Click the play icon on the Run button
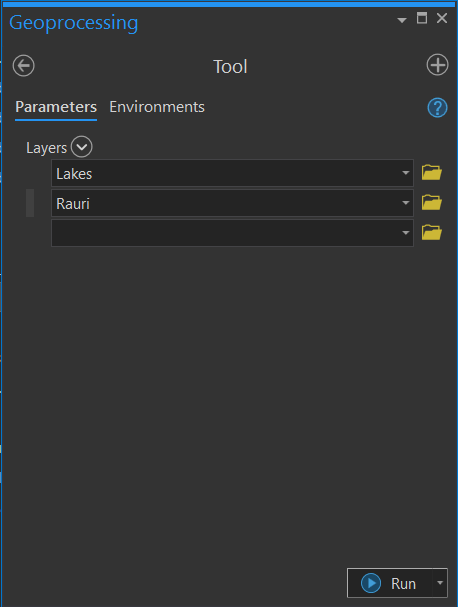Screen dimensions: 458x607 pyautogui.click(x=371, y=583)
